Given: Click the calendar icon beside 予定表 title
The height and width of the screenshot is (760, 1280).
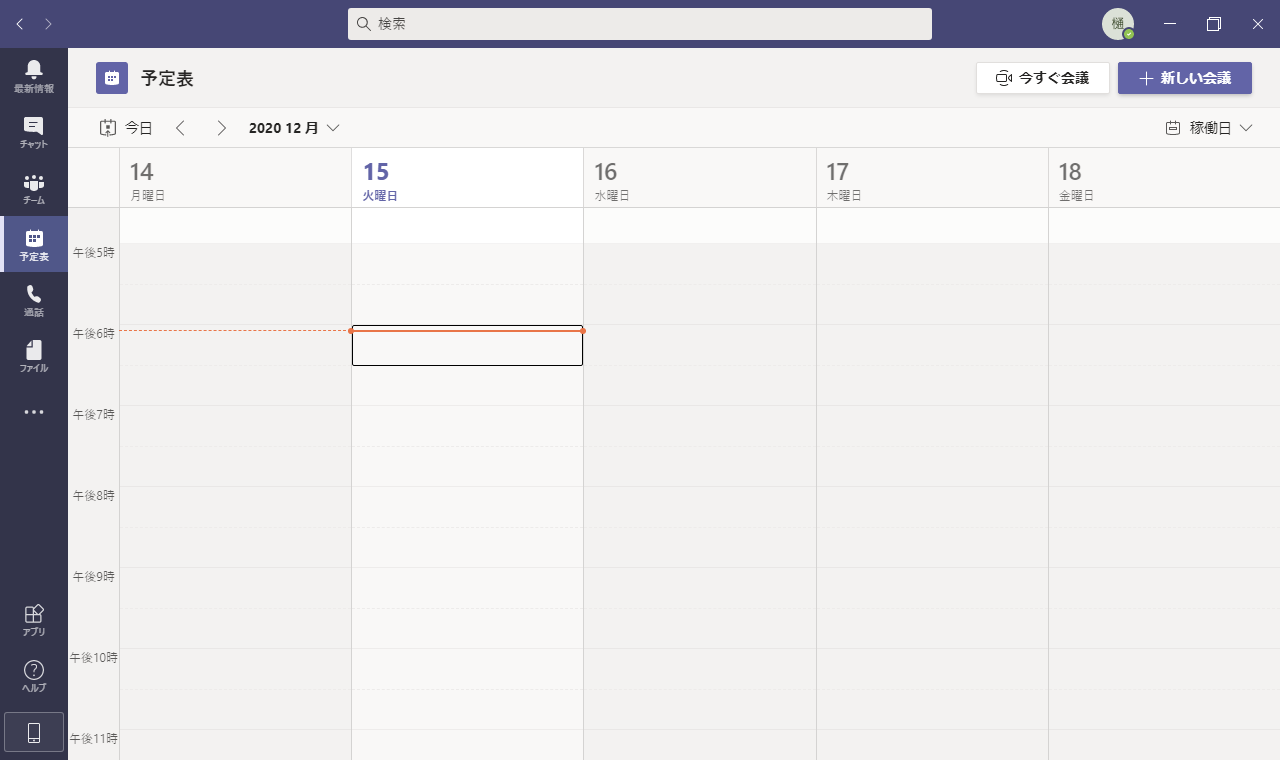Looking at the screenshot, I should click(112, 78).
